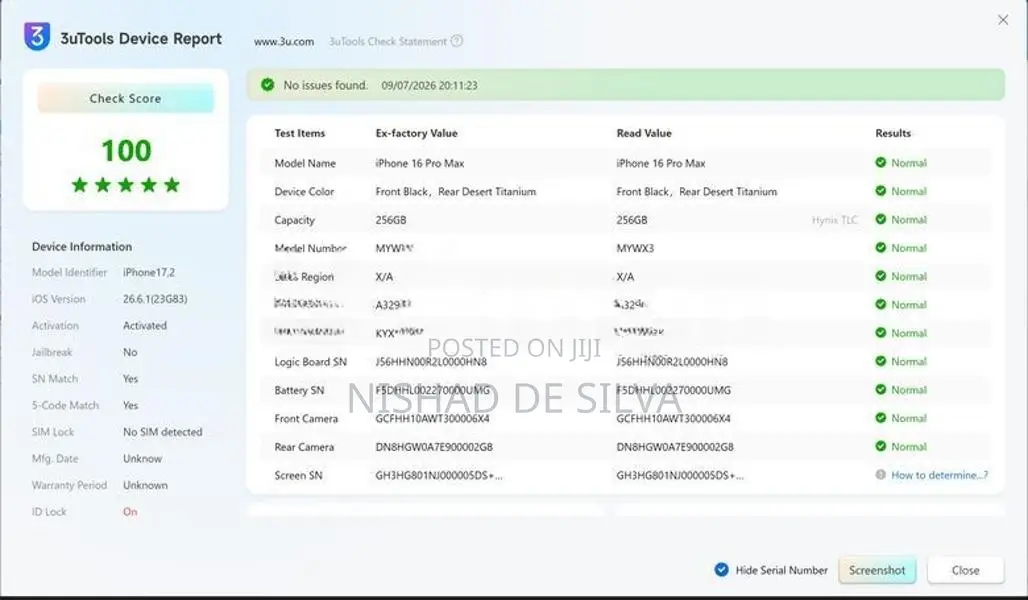Toggle the Hide Serial Number checkbox
The image size is (1028, 600).
pos(721,570)
